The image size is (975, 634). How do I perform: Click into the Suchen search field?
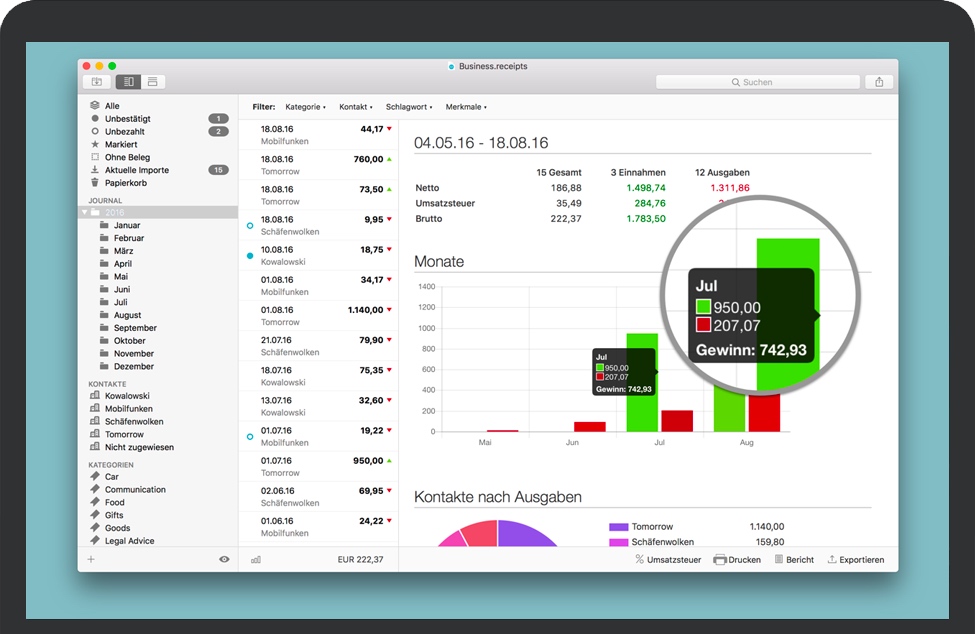757,82
